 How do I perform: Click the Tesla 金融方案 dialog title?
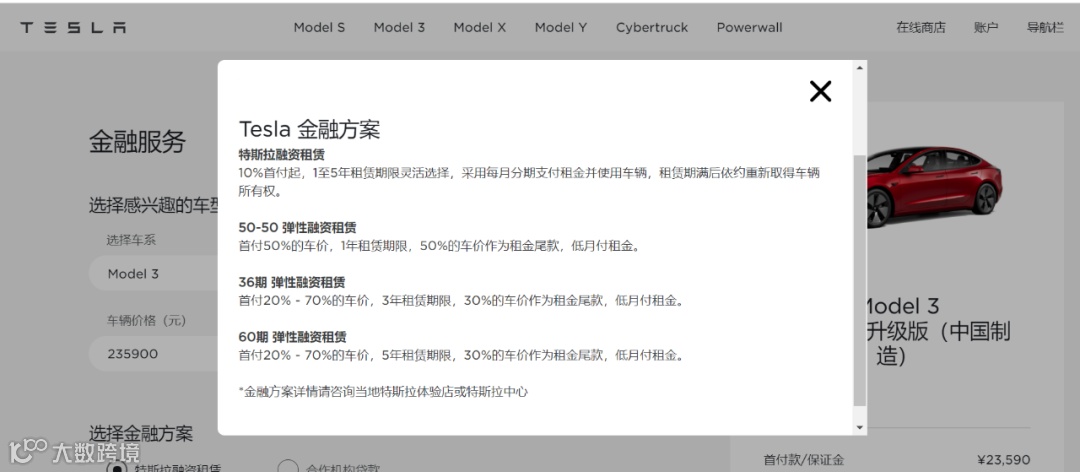pos(309,130)
